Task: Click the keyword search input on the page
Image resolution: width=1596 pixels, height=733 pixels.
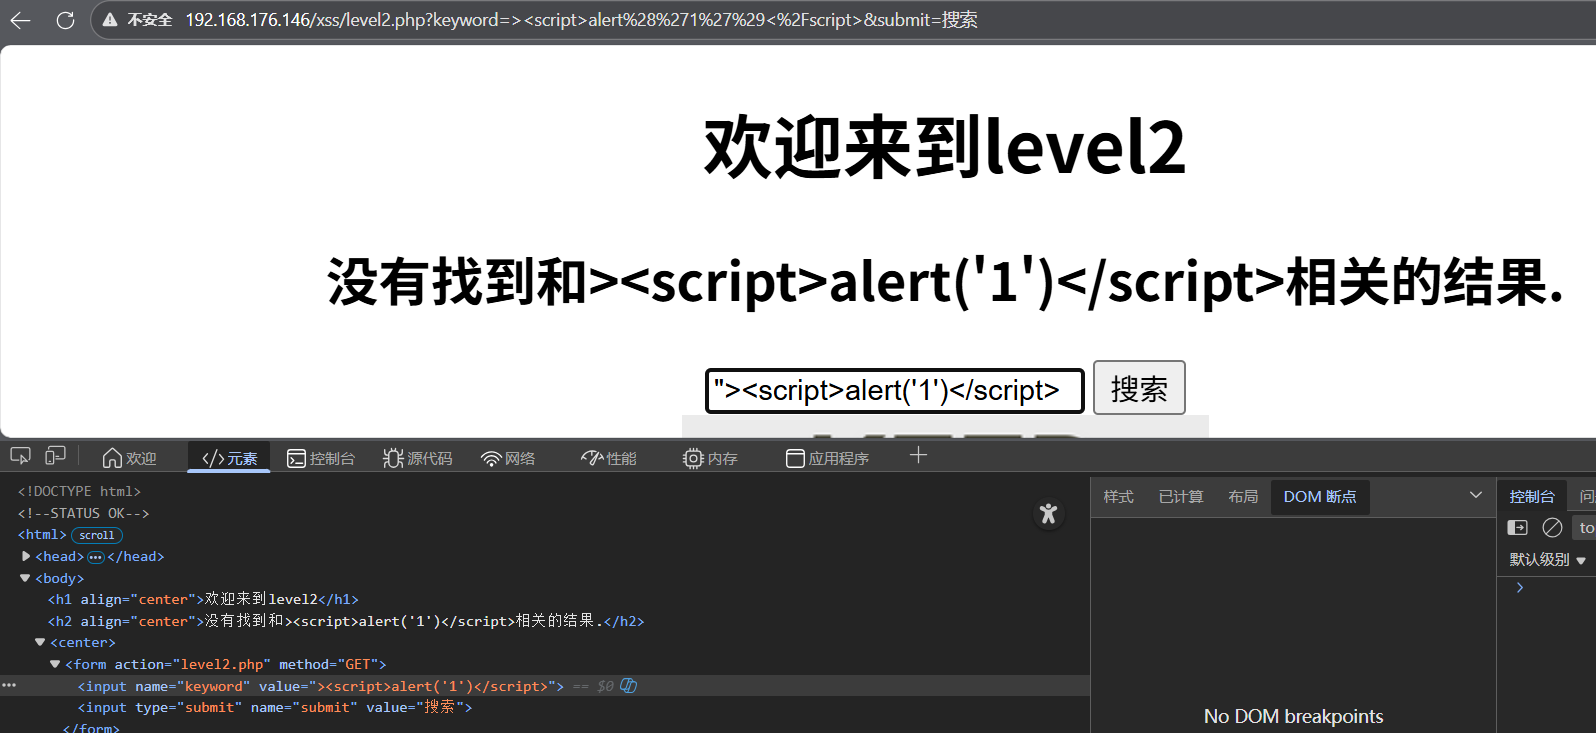Action: coord(895,390)
